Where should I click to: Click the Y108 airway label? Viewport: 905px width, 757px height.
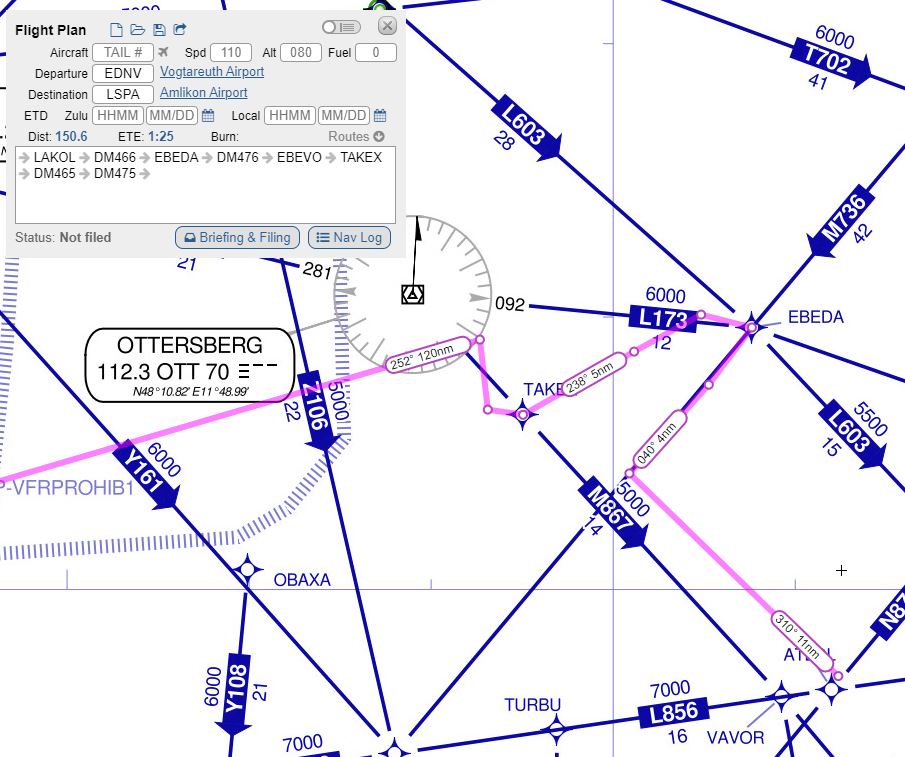237,694
